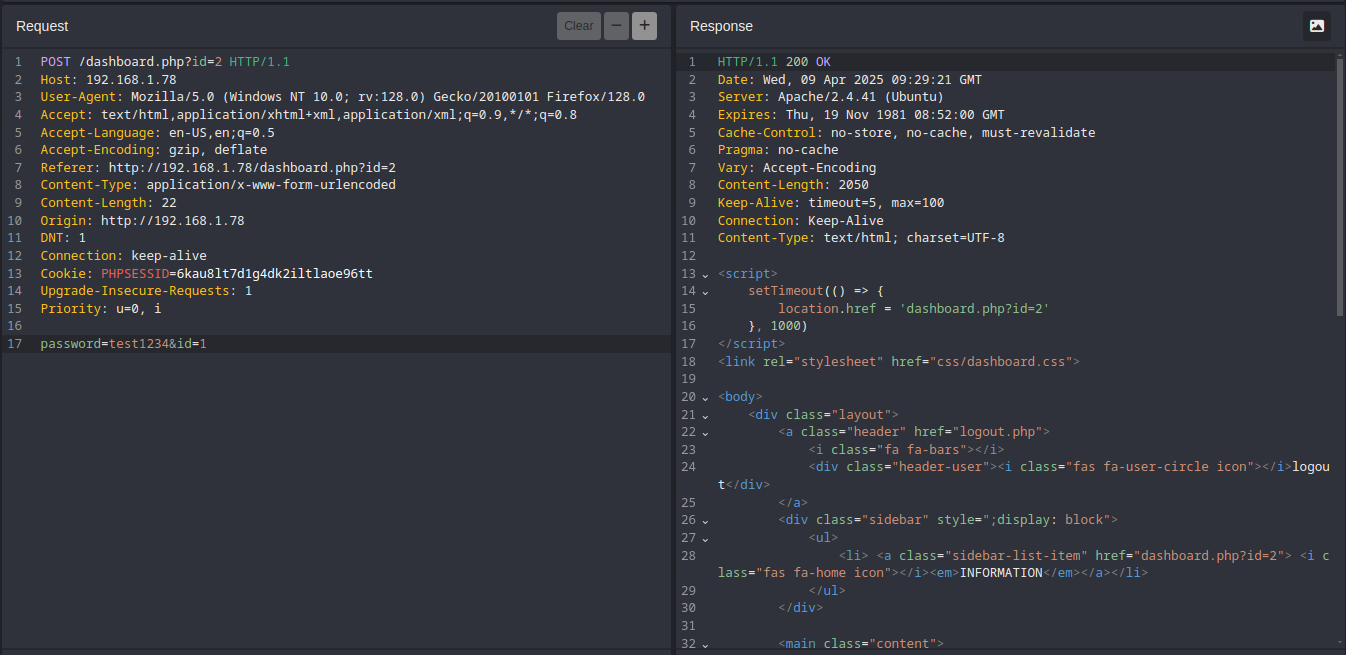Click the PHPSESSID cookie value

coord(275,274)
